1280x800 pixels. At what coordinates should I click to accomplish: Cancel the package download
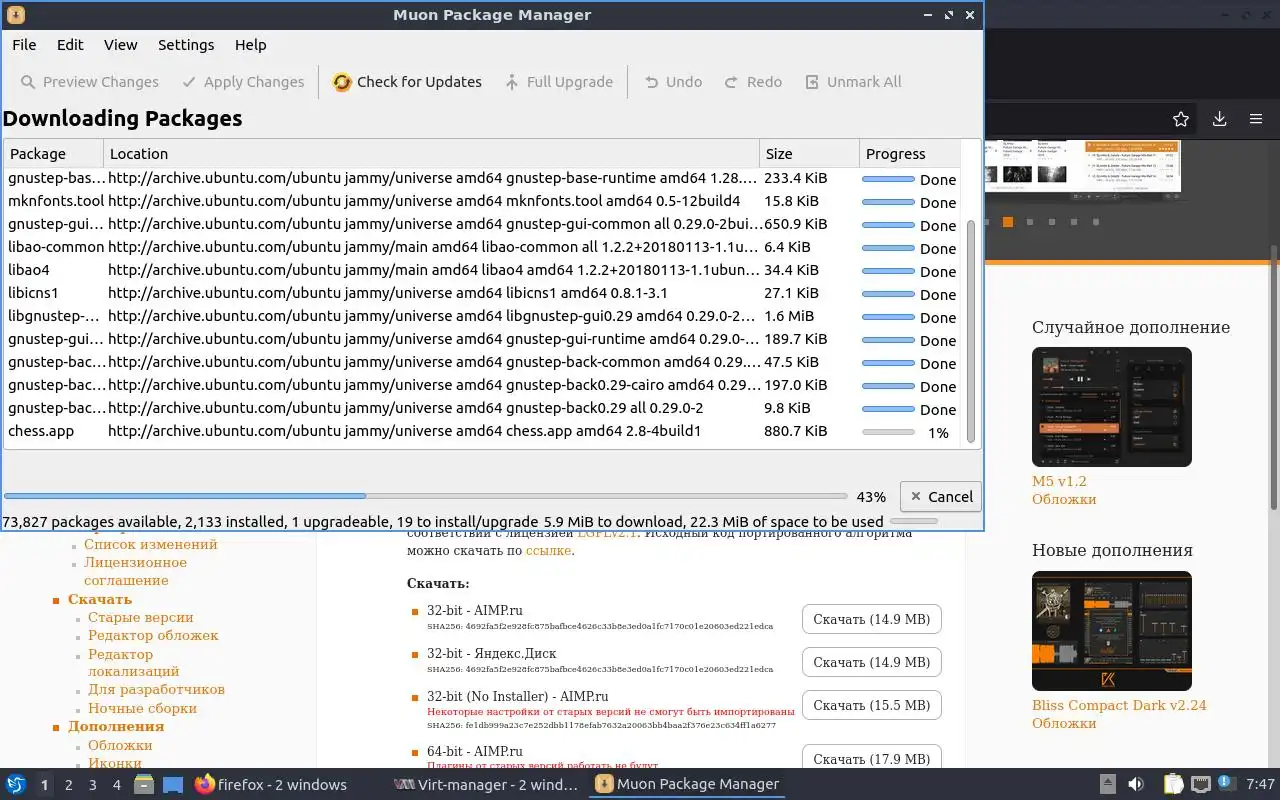(x=940, y=496)
